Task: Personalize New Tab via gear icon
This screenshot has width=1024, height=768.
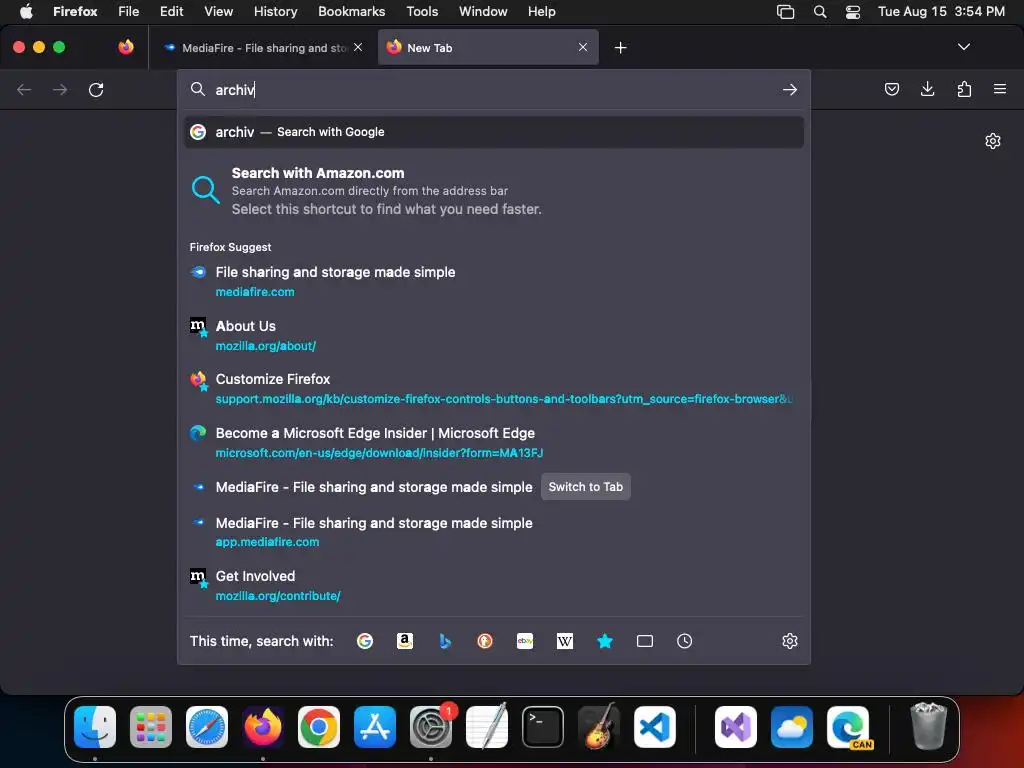Action: tap(993, 141)
